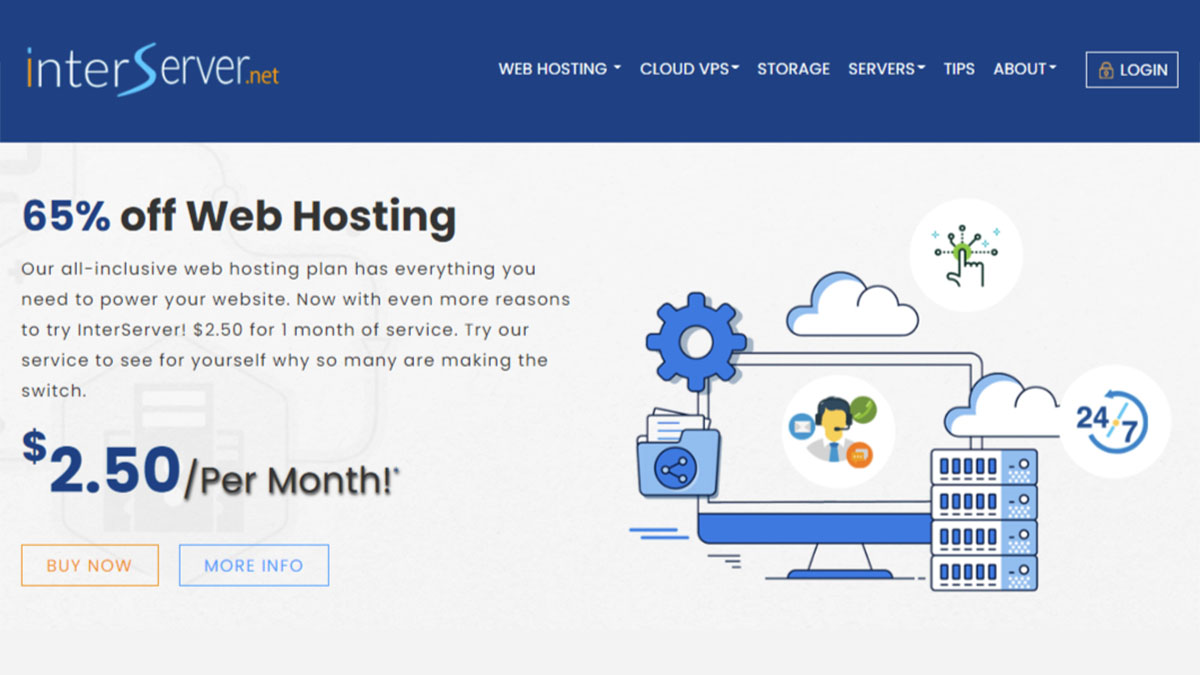Screen dimensions: 1200x675
Task: Click the shared folder icon
Action: pyautogui.click(x=677, y=455)
